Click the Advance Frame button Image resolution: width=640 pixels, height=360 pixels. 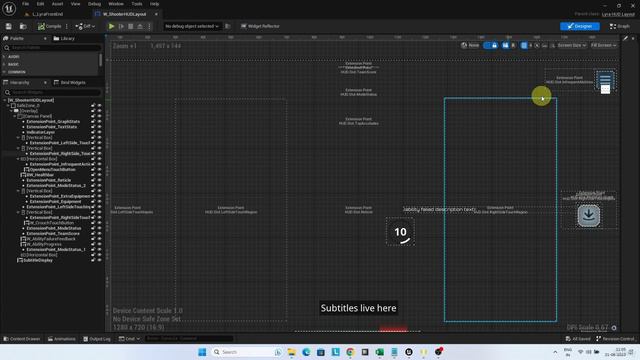click(121, 26)
